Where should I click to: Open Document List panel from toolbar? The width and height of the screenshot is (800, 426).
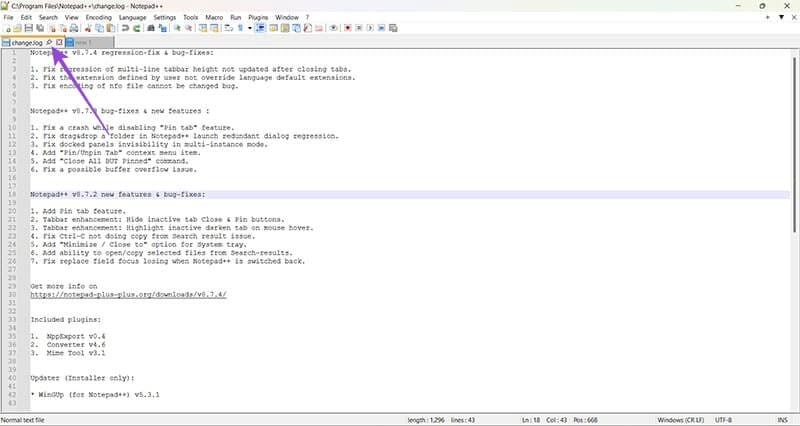tap(296, 28)
